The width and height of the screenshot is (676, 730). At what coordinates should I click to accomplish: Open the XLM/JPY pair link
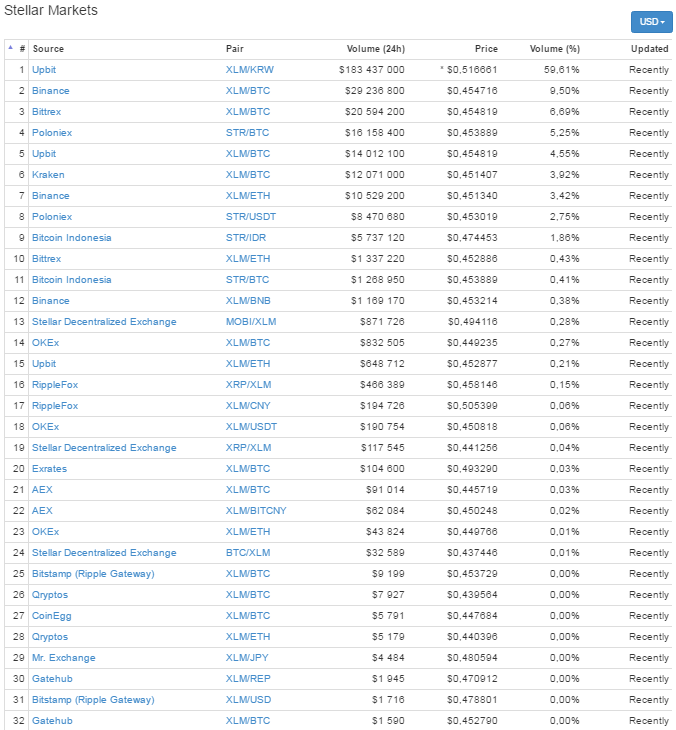point(247,657)
